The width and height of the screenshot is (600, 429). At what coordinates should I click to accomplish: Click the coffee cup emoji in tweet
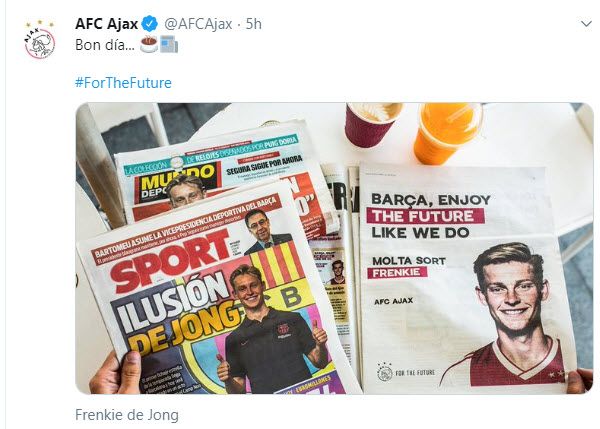pos(148,45)
